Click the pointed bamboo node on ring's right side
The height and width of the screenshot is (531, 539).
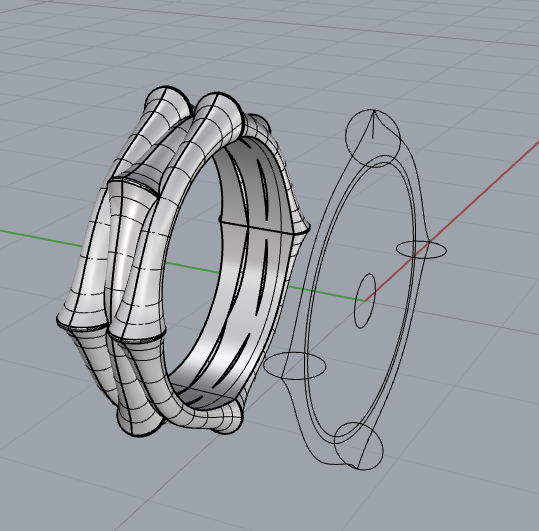click(x=302, y=227)
